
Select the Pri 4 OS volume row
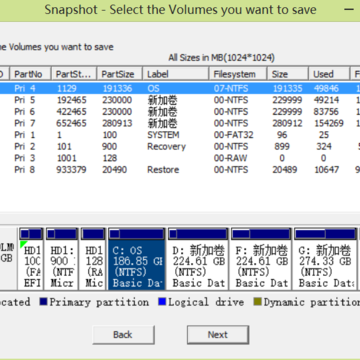tap(180, 88)
